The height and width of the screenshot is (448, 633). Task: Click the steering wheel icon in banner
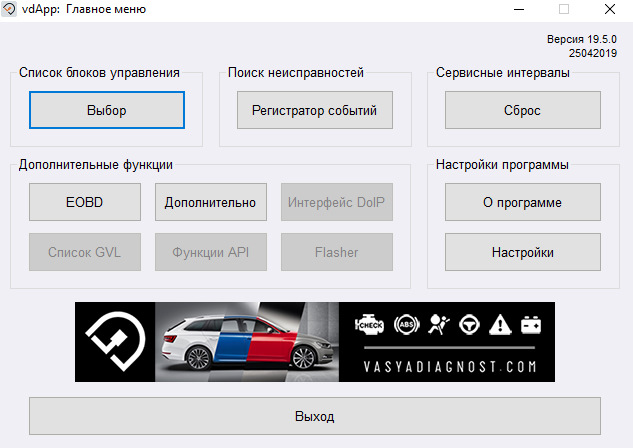point(469,324)
